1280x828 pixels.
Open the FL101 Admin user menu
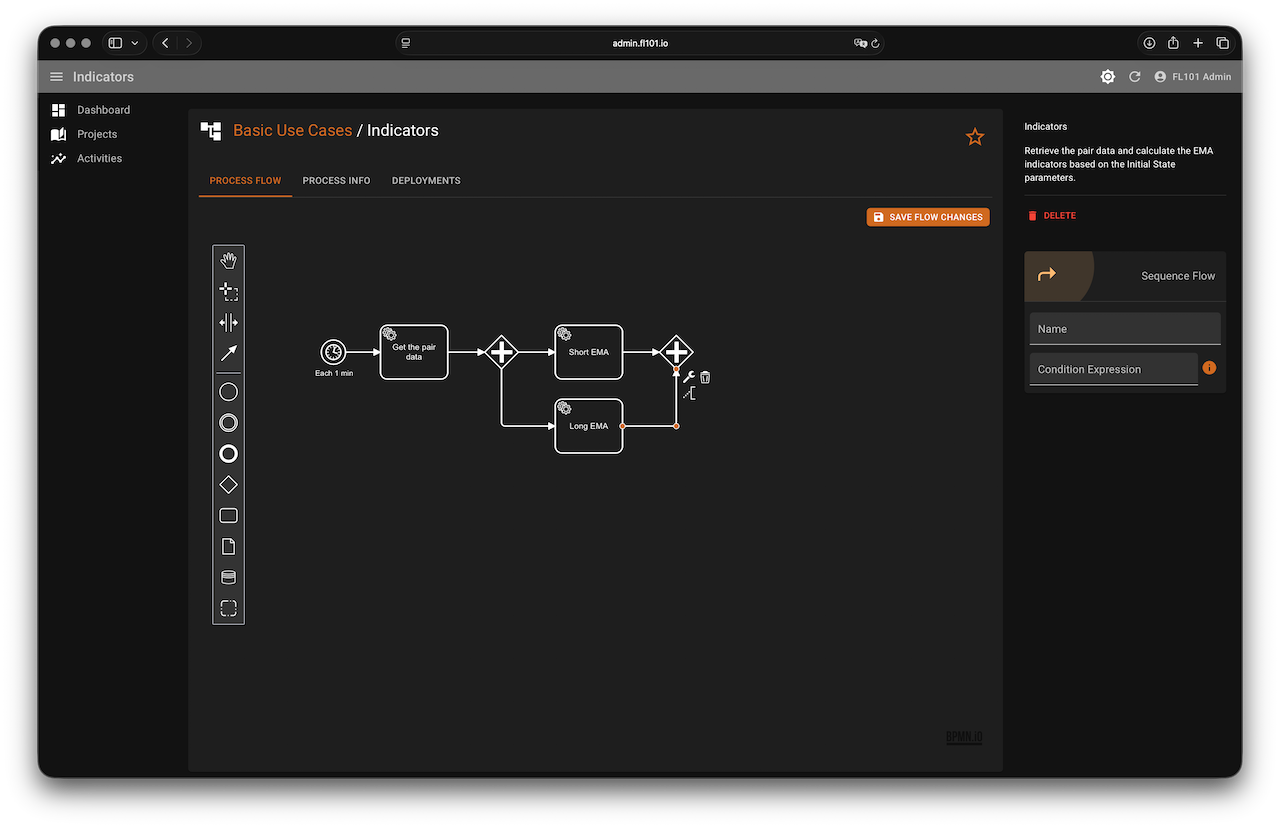click(x=1192, y=77)
